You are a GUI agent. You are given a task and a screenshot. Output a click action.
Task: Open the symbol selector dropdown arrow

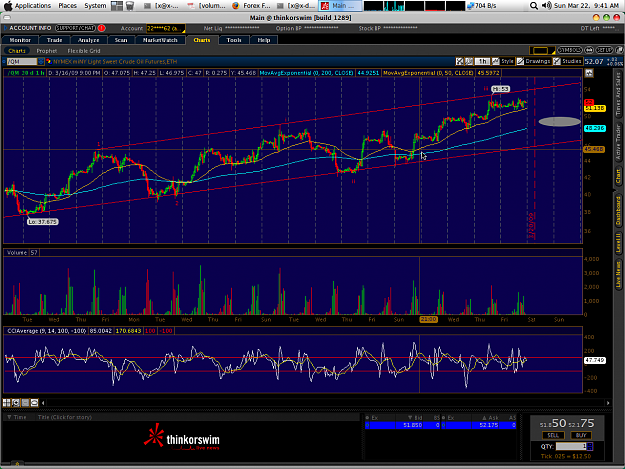tap(41, 62)
